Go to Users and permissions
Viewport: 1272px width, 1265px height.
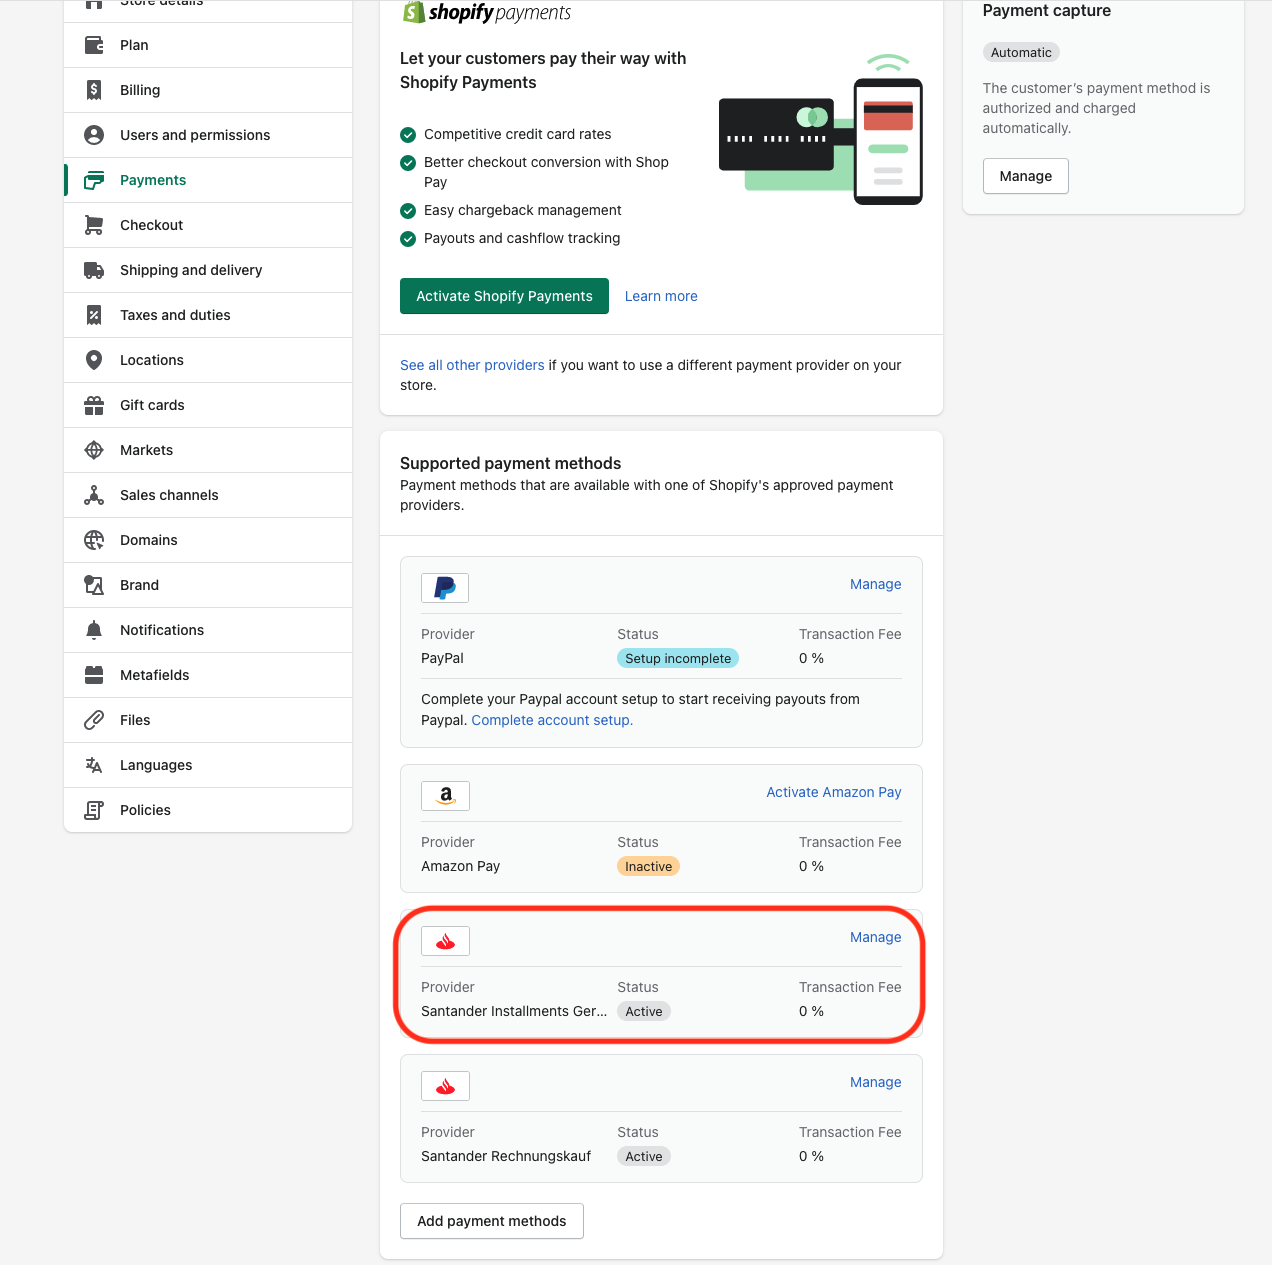click(x=208, y=135)
